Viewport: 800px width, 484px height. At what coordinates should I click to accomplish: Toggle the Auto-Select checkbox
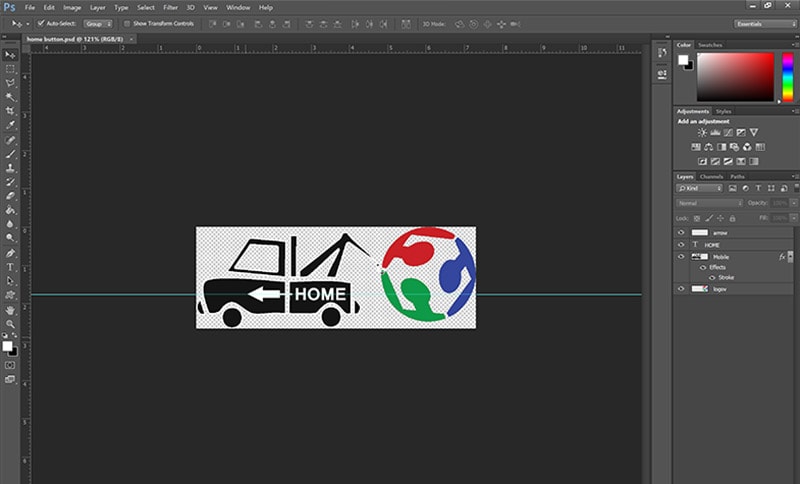tap(41, 23)
